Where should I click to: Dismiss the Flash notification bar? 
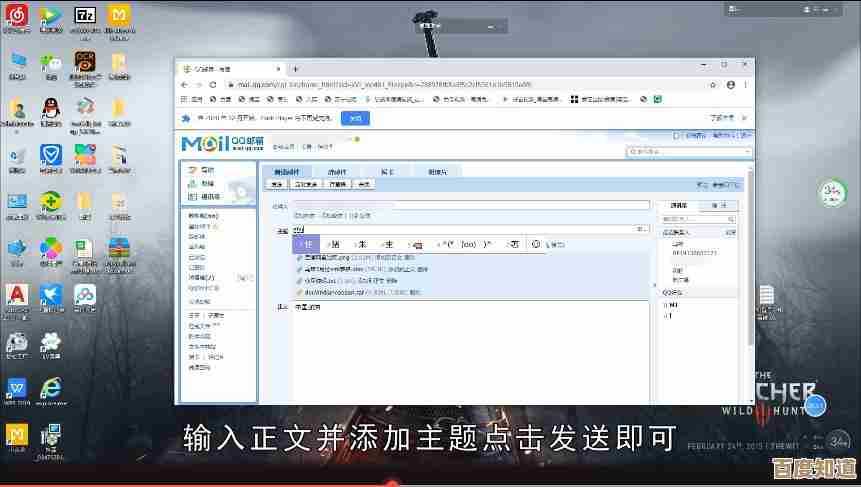tap(744, 117)
